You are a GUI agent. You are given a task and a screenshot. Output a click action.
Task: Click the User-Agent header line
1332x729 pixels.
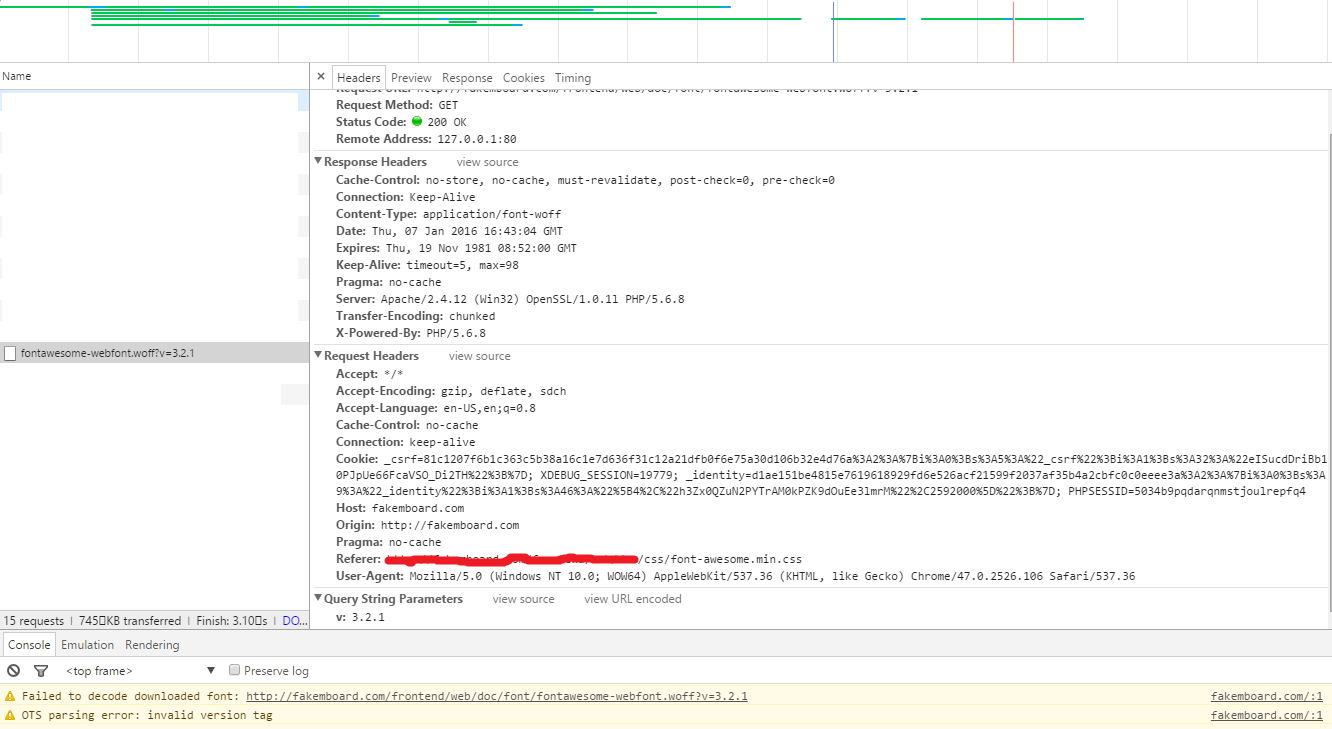click(x=736, y=576)
